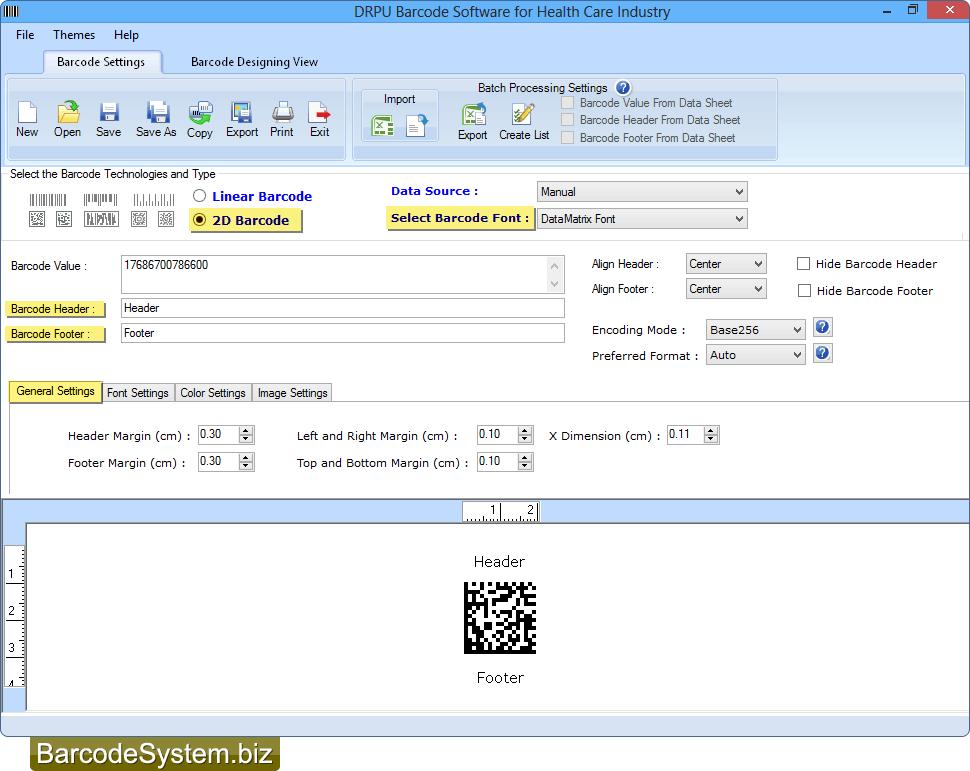Image resolution: width=970 pixels, height=771 pixels.
Task: Switch to the Barcode Settings tab
Action: pos(101,62)
